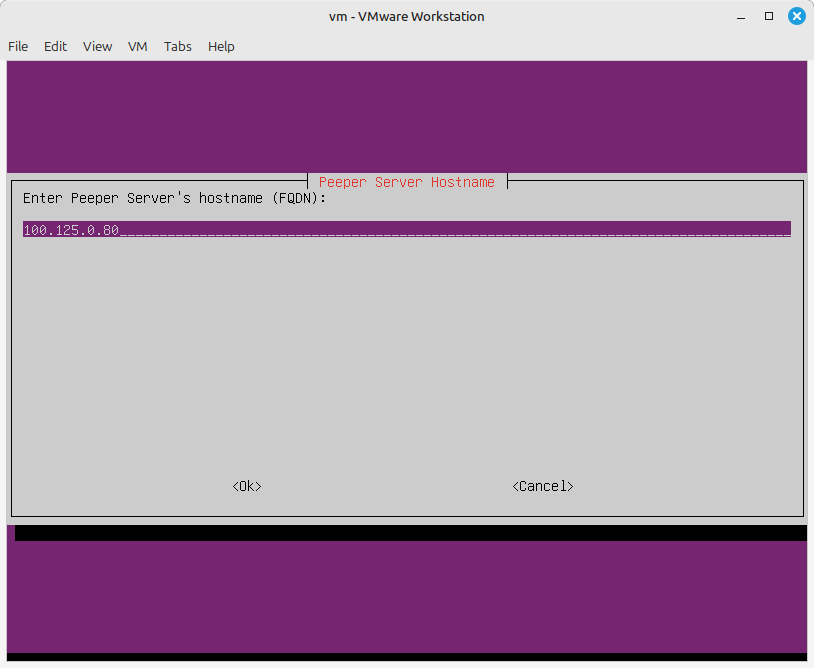814x668 pixels.
Task: Close the VMware Workstation window
Action: tap(796, 16)
